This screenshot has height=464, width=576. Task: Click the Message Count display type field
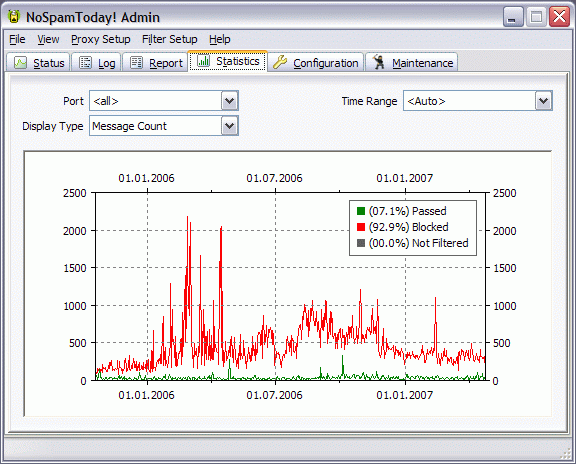pos(156,126)
